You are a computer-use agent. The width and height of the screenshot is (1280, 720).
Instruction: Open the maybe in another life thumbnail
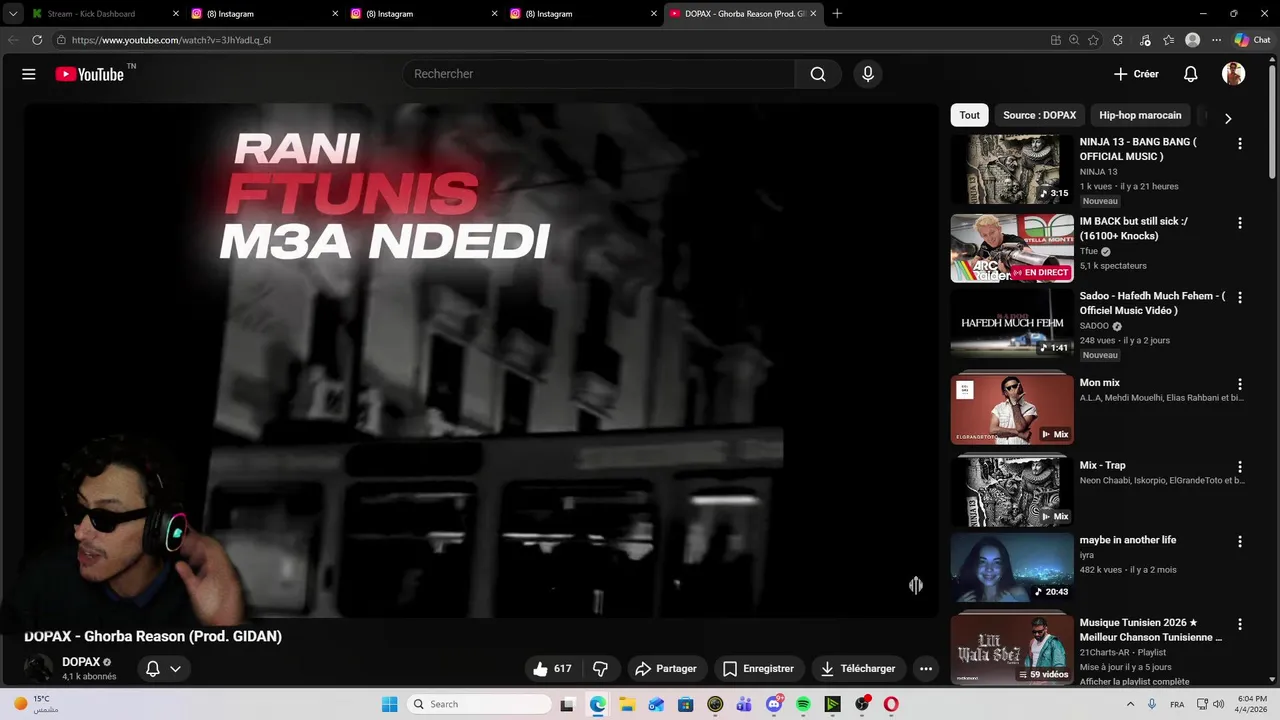(x=1012, y=567)
